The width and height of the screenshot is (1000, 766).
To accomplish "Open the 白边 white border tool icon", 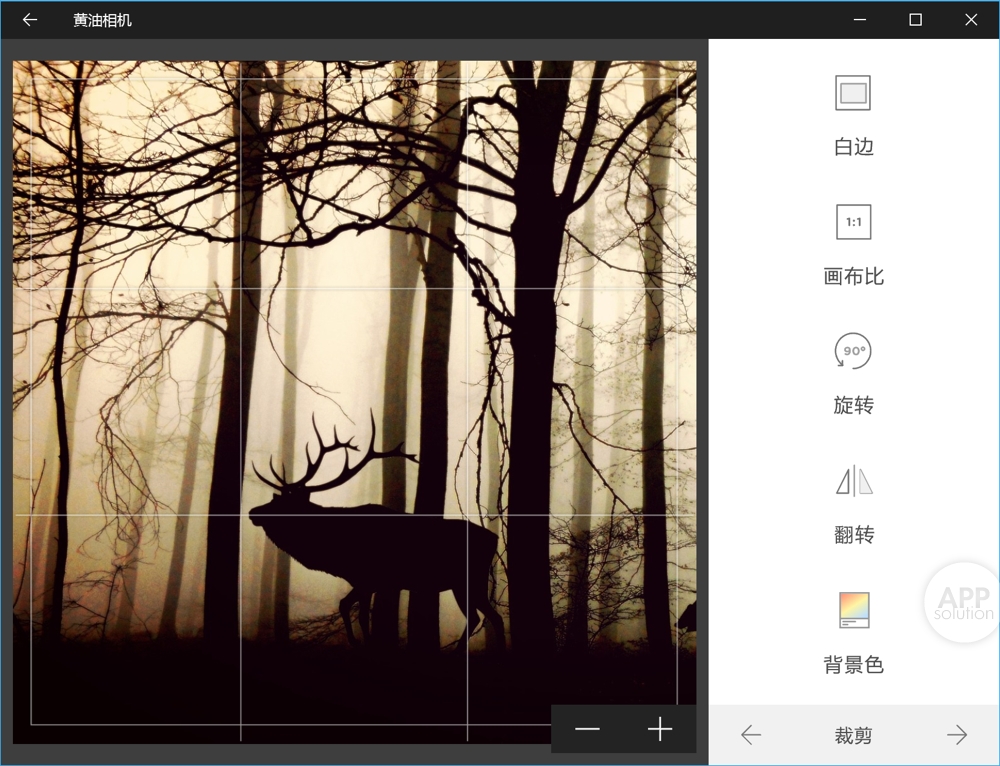I will coord(853,93).
